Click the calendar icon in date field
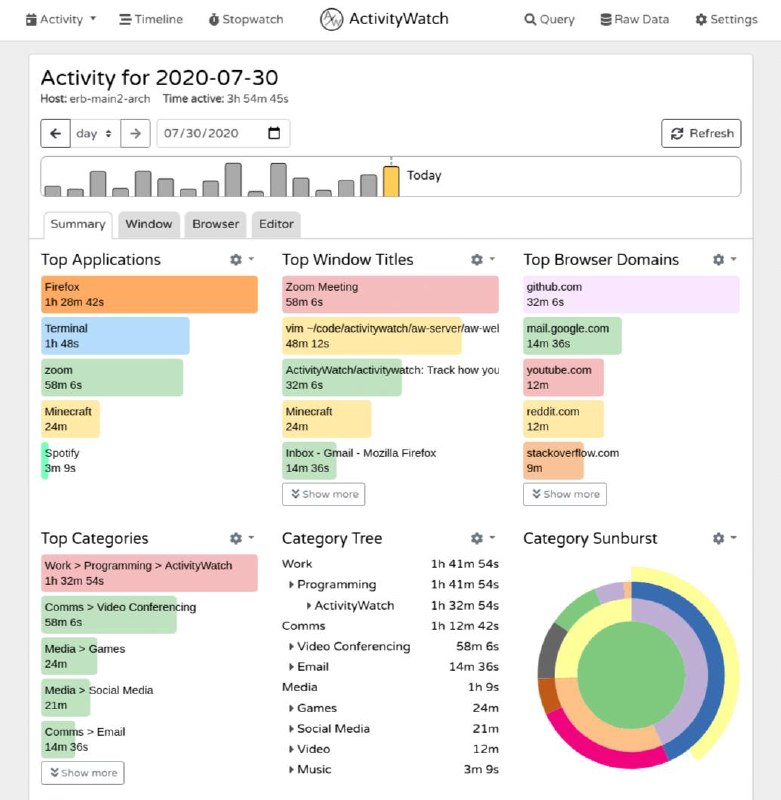Image resolution: width=781 pixels, height=800 pixels. point(274,133)
